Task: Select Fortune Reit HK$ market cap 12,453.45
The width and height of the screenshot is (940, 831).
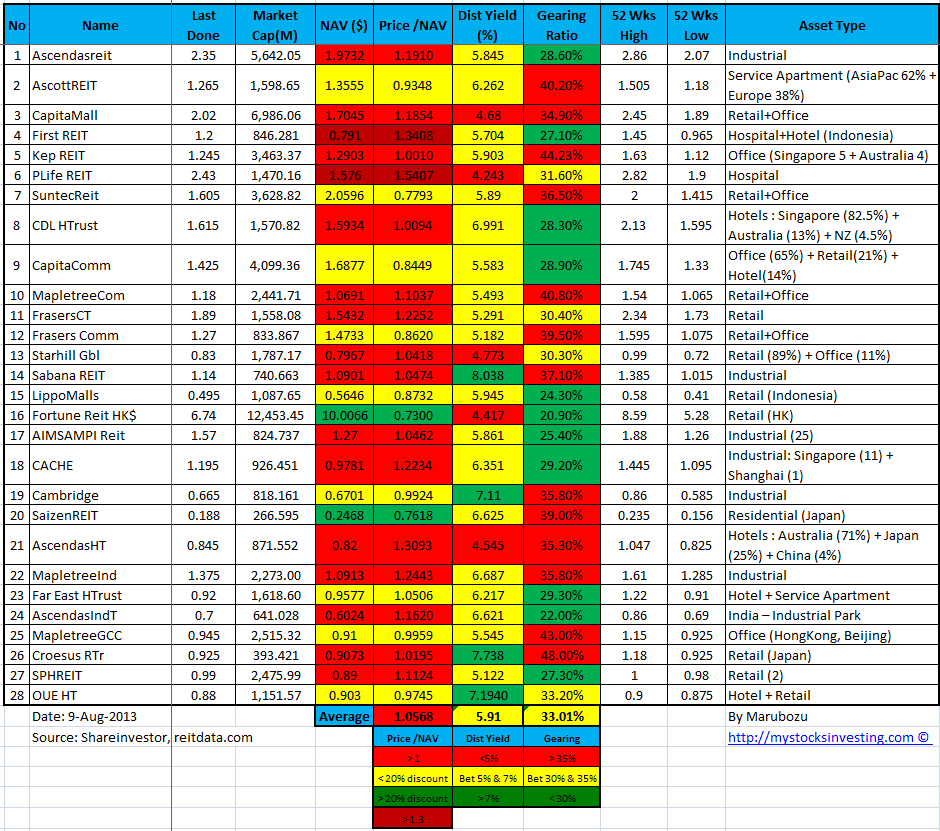Action: (275, 416)
